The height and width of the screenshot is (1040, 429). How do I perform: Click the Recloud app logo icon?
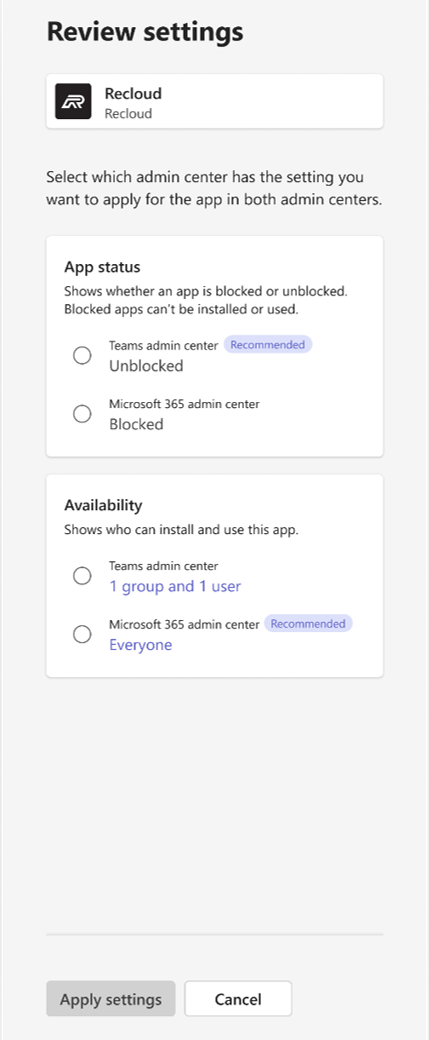(73, 101)
